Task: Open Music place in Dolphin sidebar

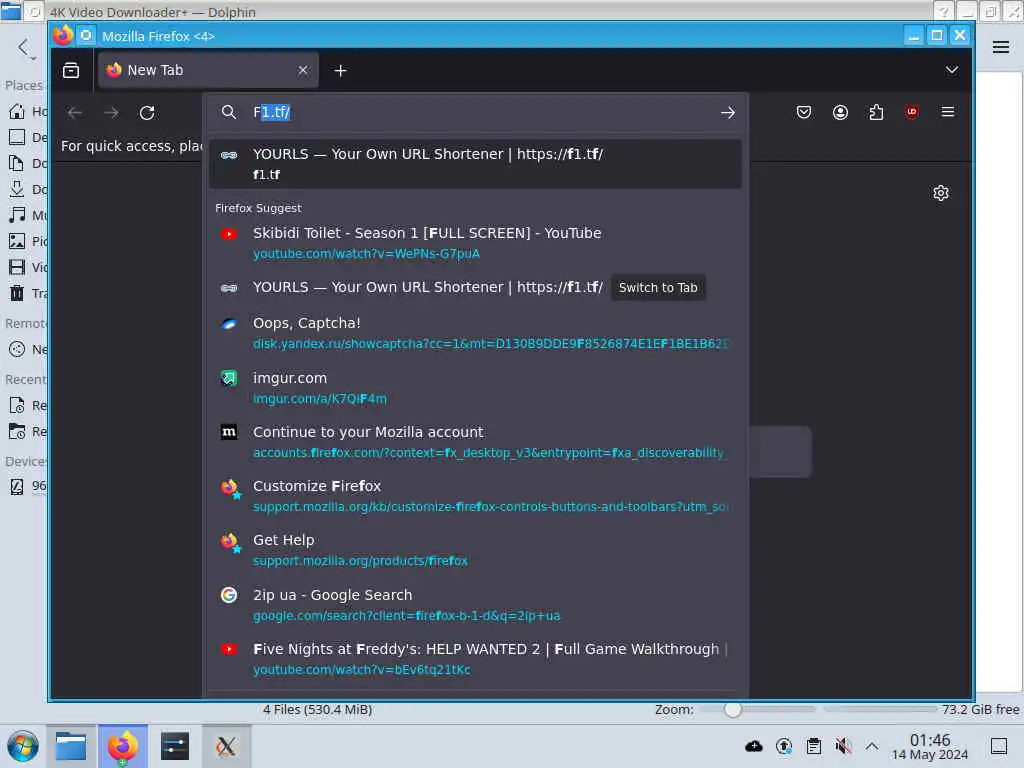Action: tap(27, 215)
